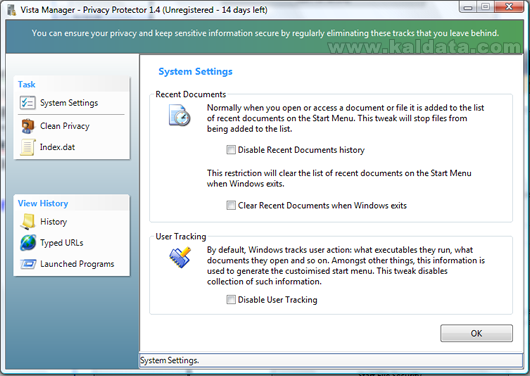Maximize the Privacy Protector window

[x=485, y=7]
